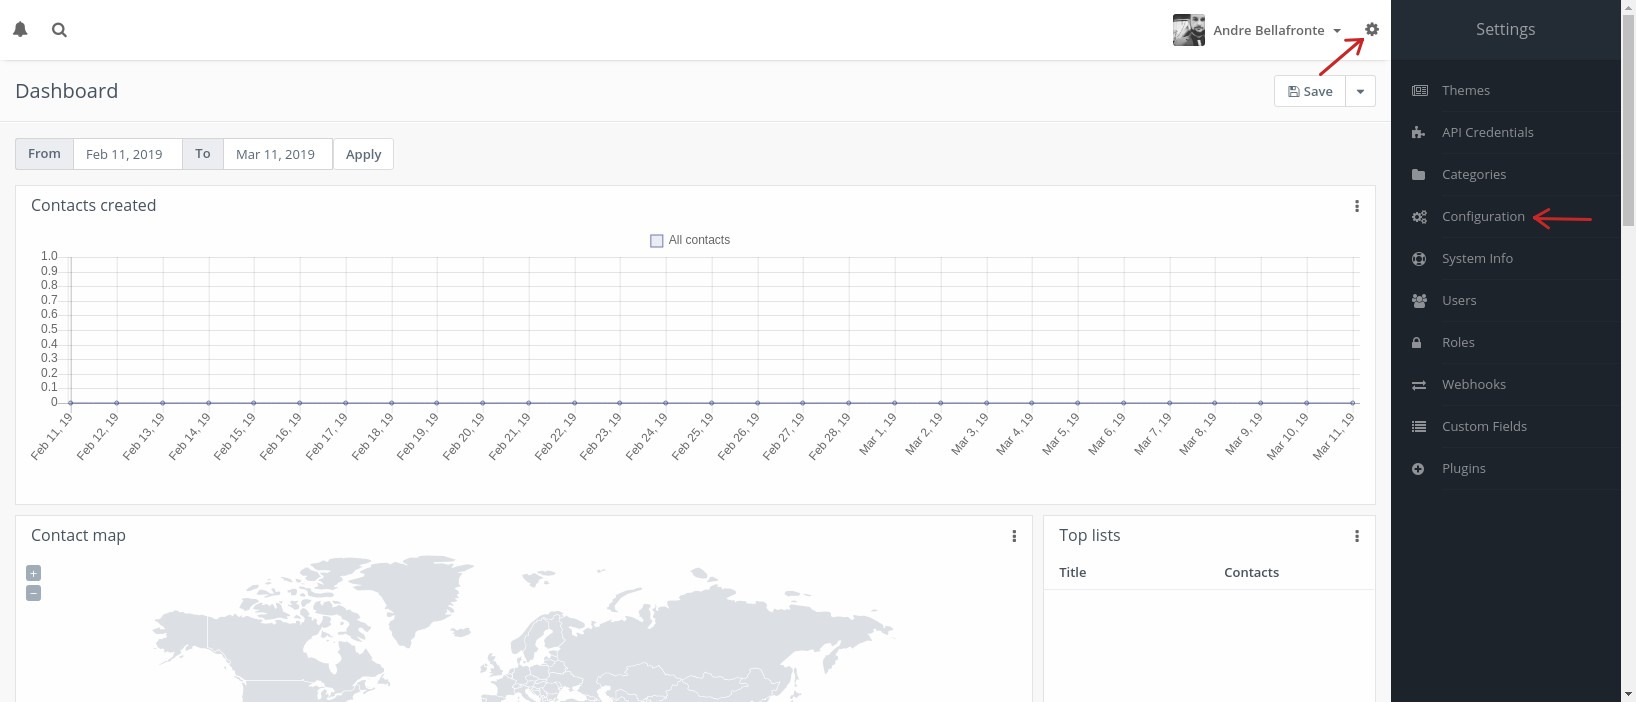
Task: Open Contacts created widget options menu
Action: (1357, 206)
